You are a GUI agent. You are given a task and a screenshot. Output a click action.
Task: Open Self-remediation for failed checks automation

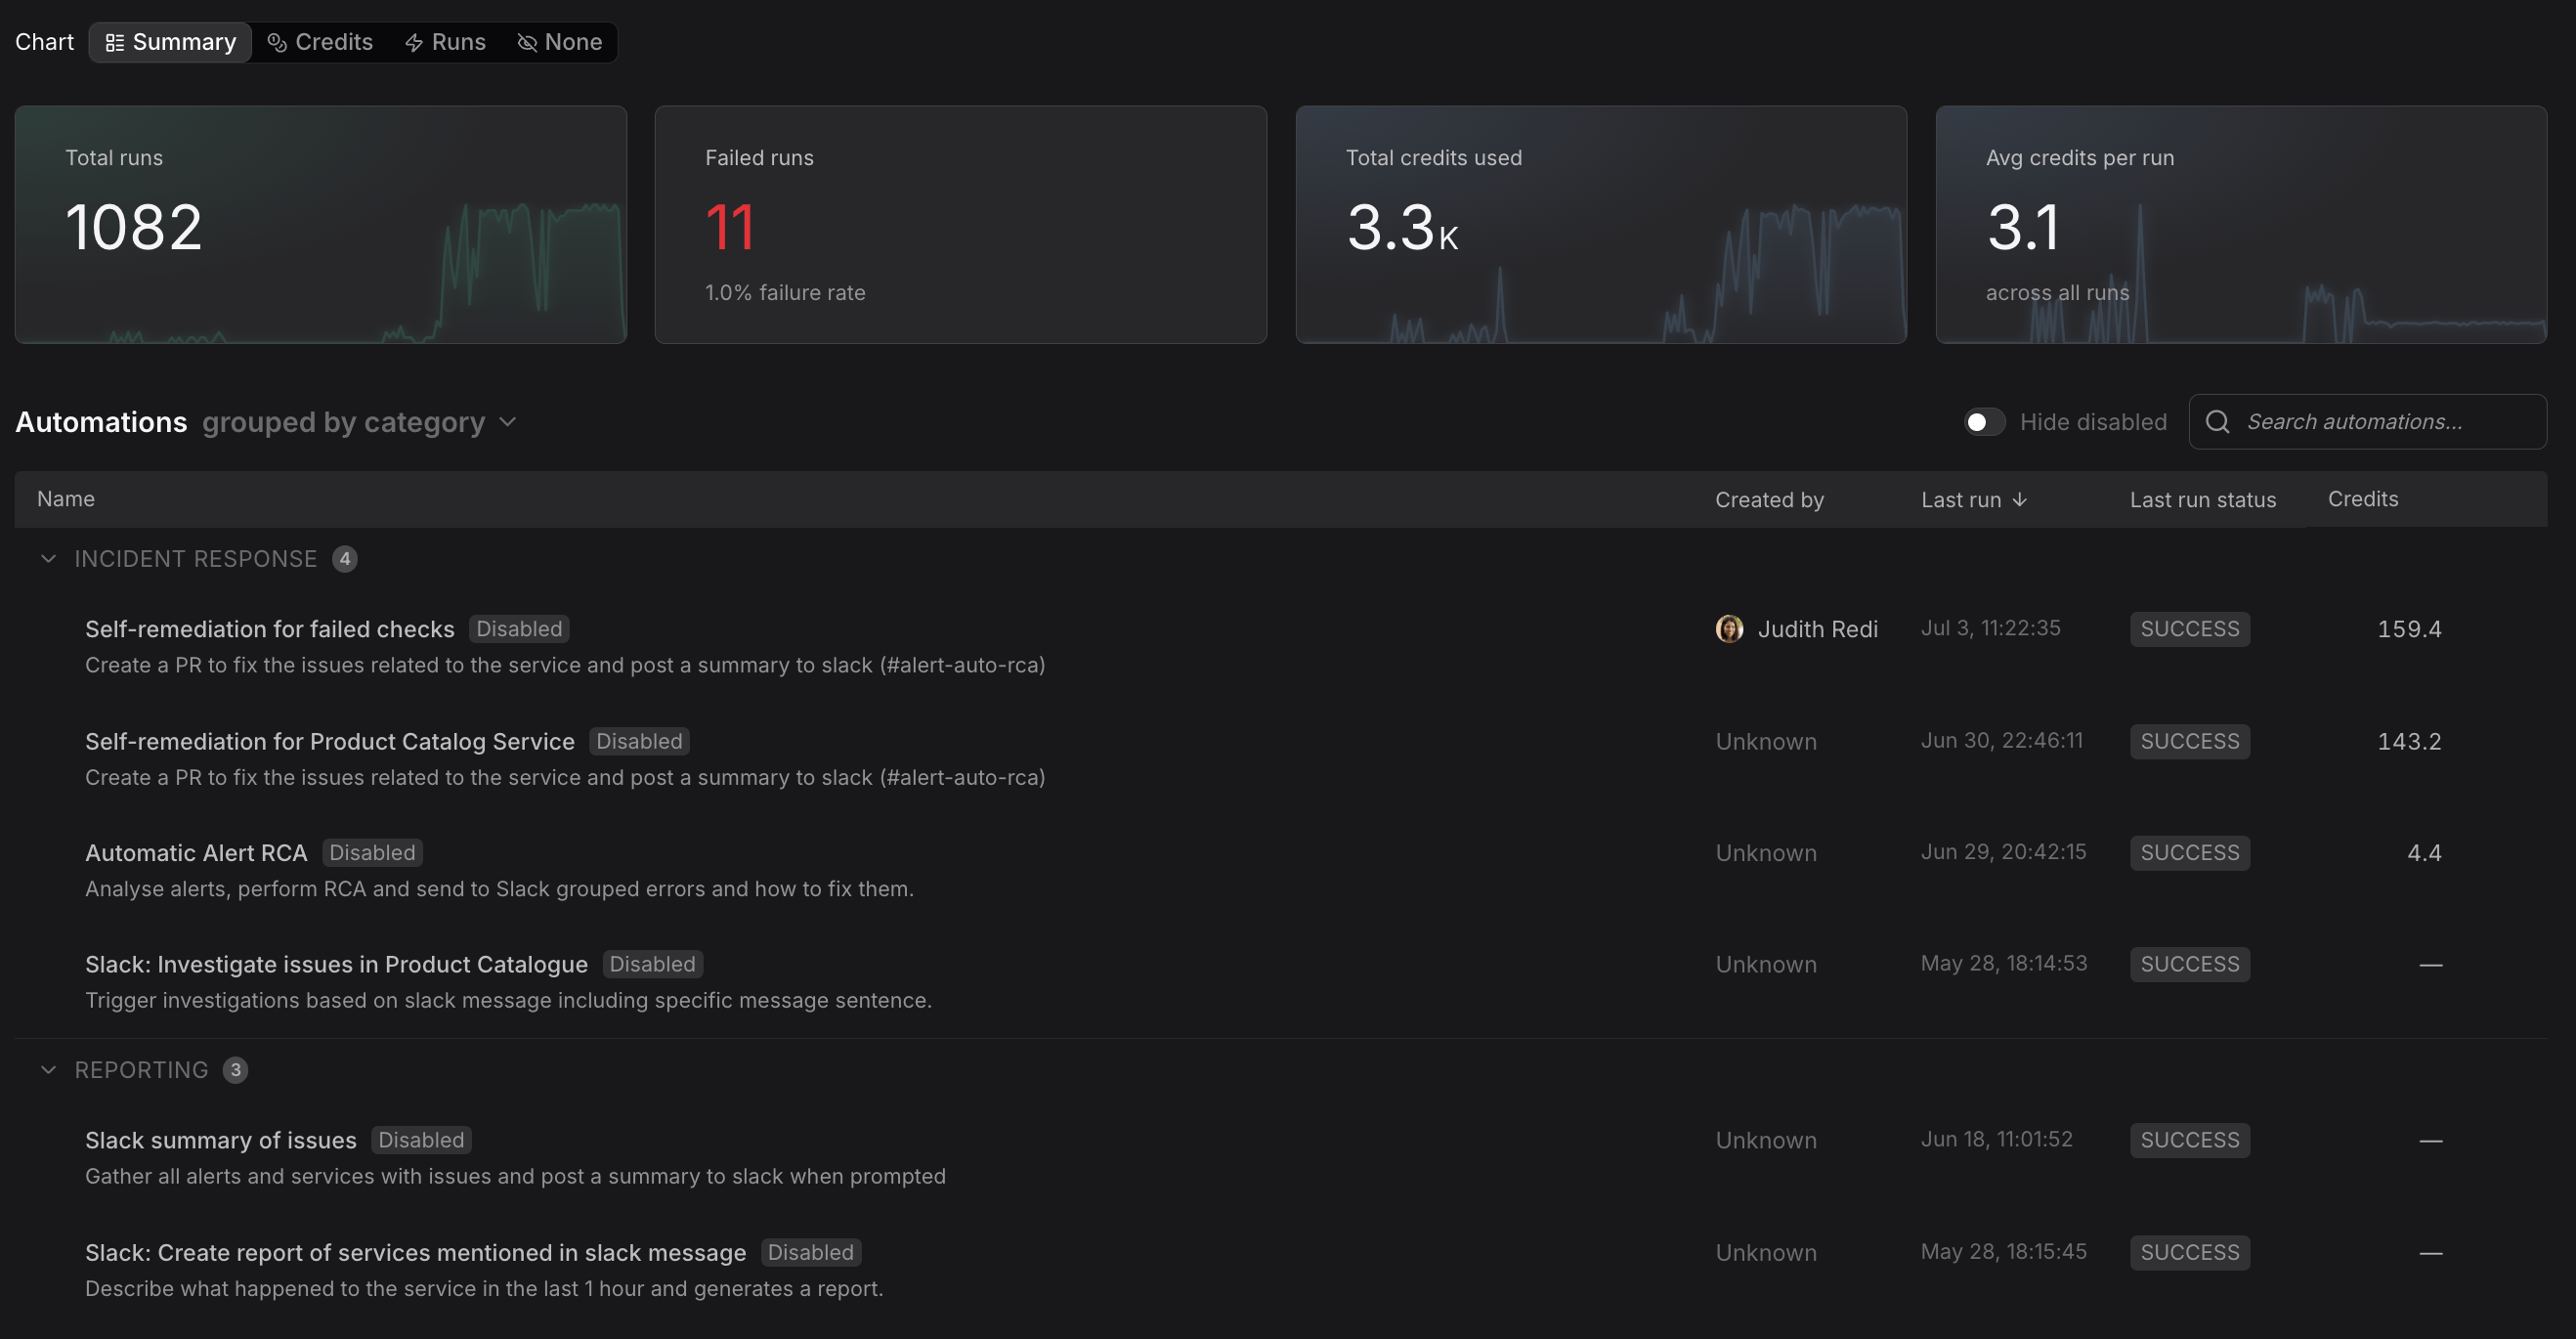(x=269, y=629)
